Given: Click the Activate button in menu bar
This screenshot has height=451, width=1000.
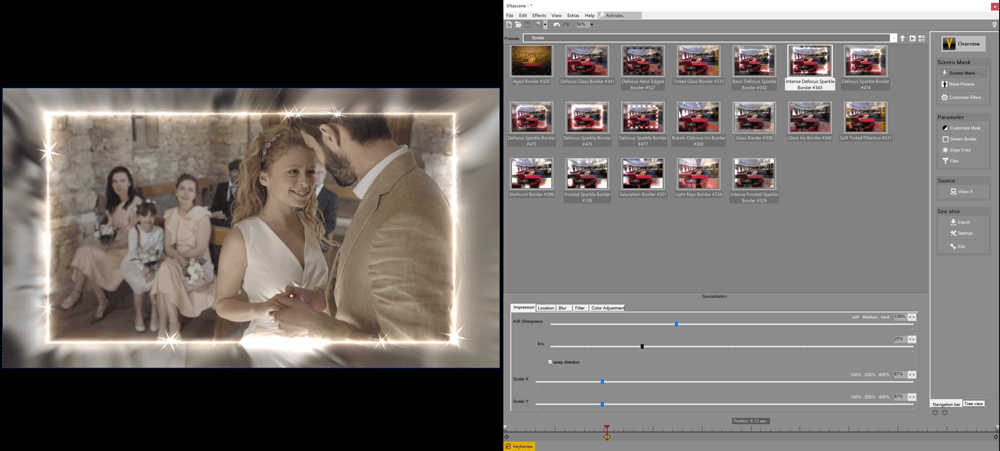Looking at the screenshot, I should pyautogui.click(x=613, y=16).
